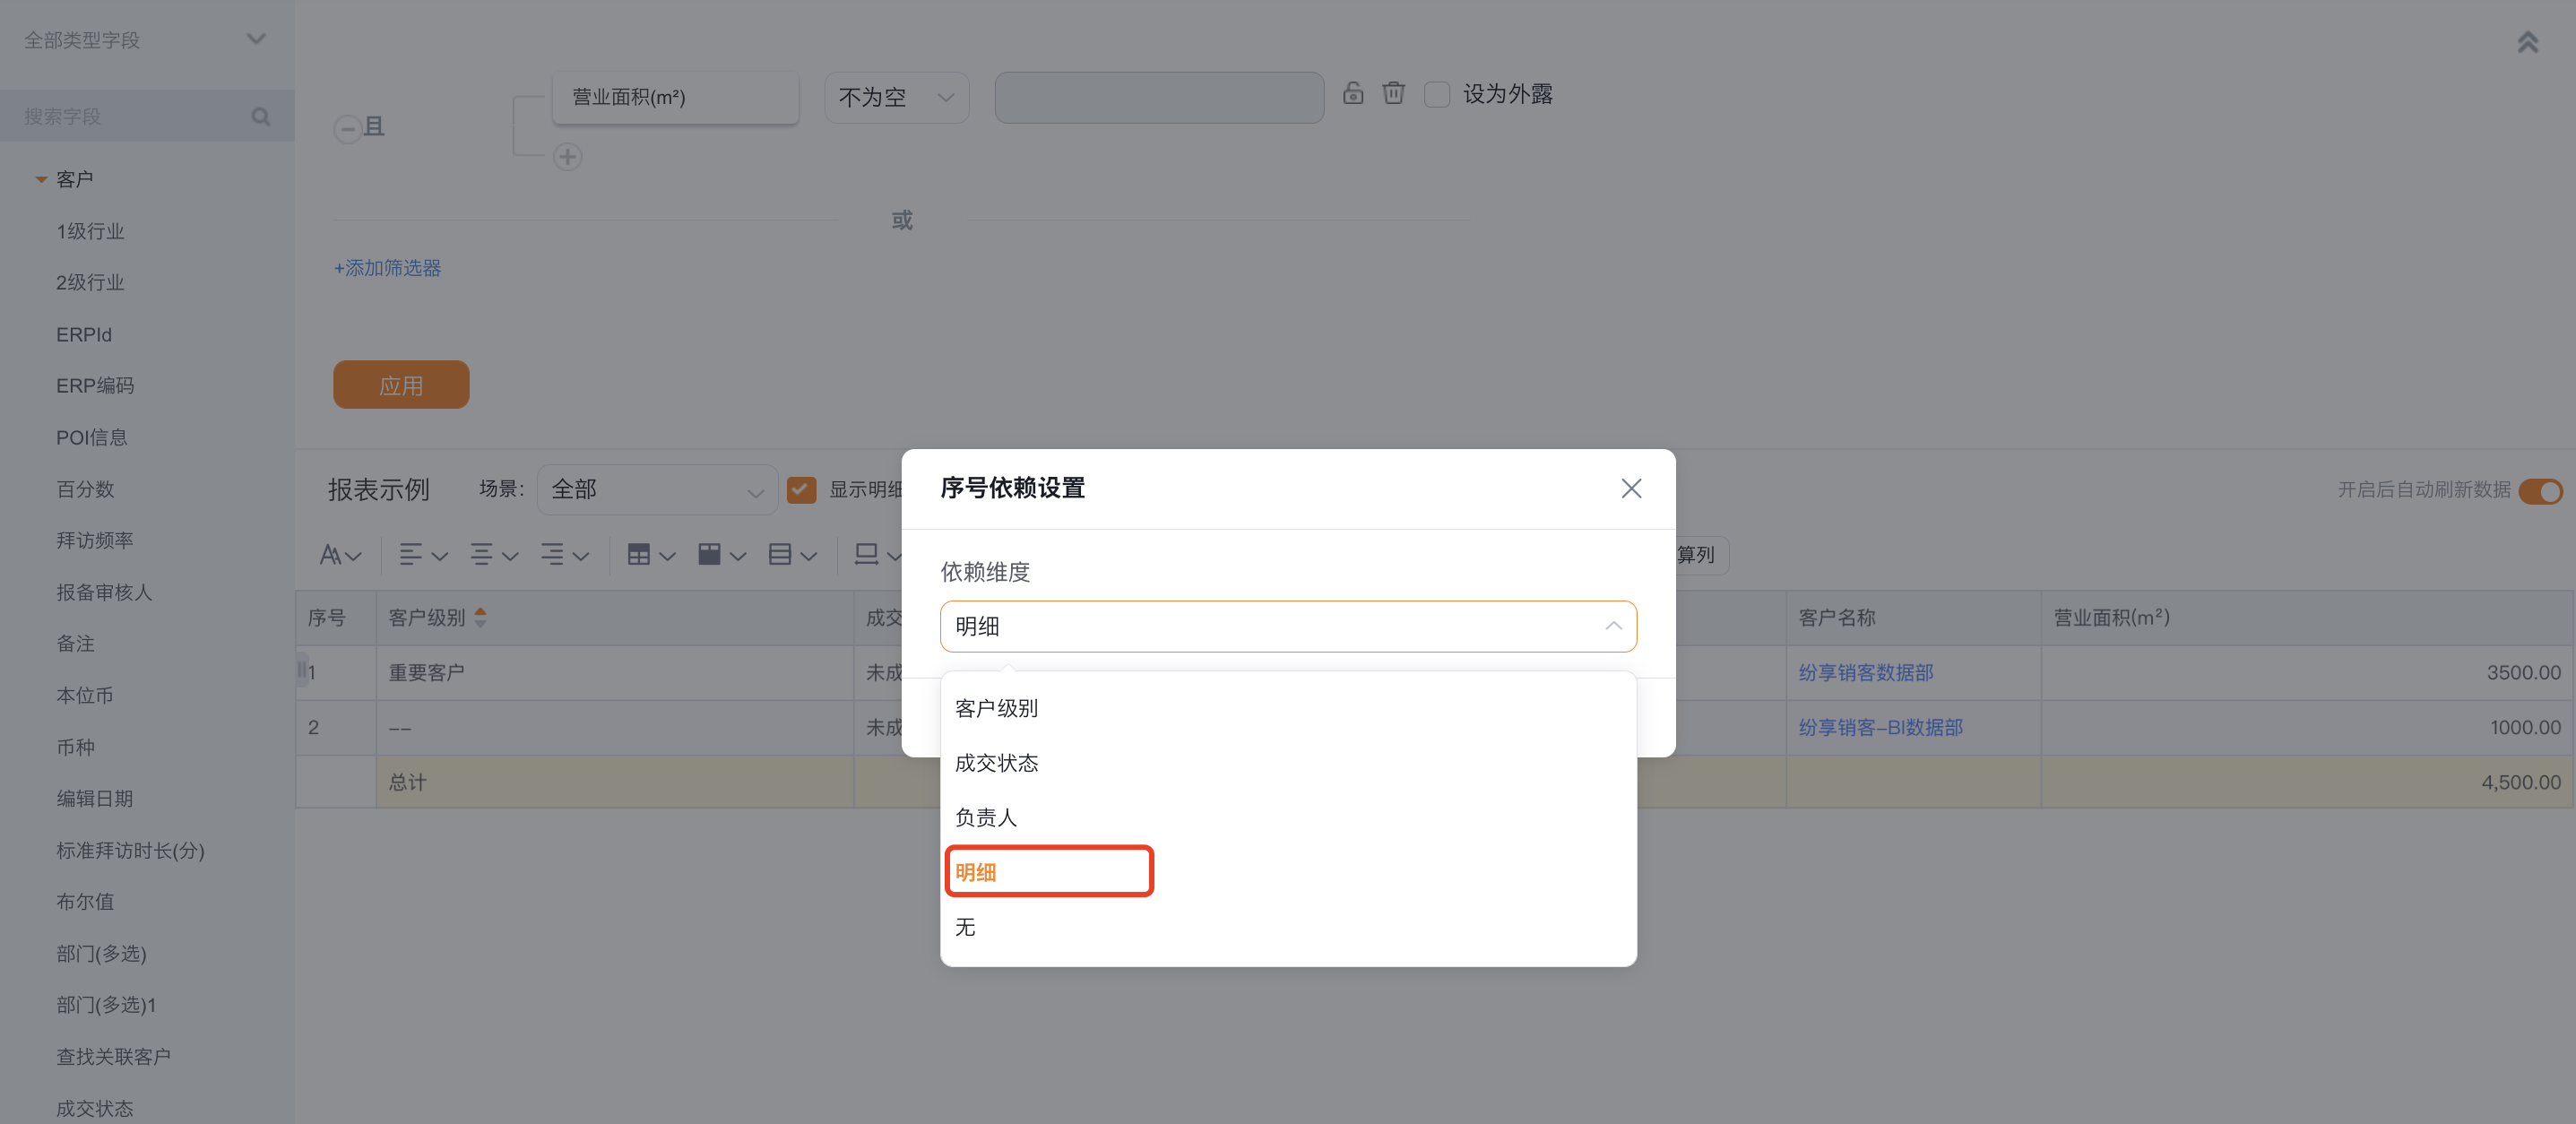
Task: Collapse panel with double up arrow icon
Action: click(2527, 42)
